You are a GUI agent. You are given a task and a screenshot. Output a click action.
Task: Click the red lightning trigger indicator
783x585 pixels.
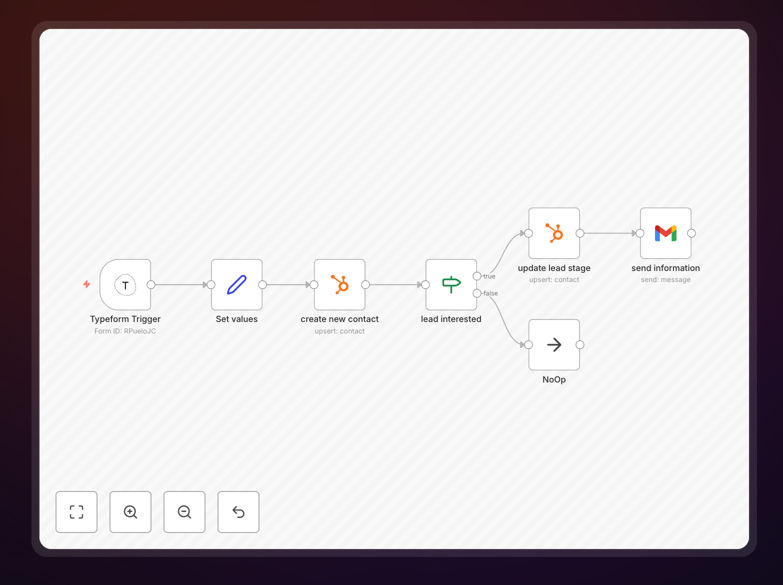(86, 284)
